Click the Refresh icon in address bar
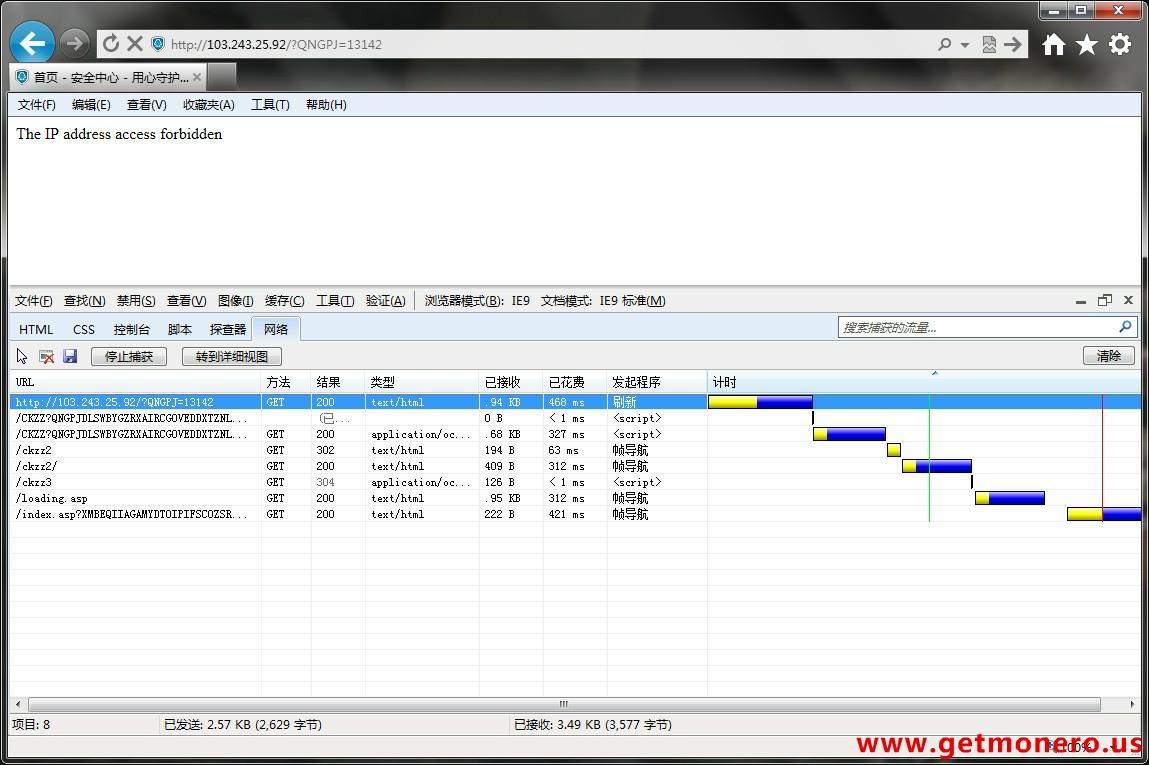 (x=111, y=44)
